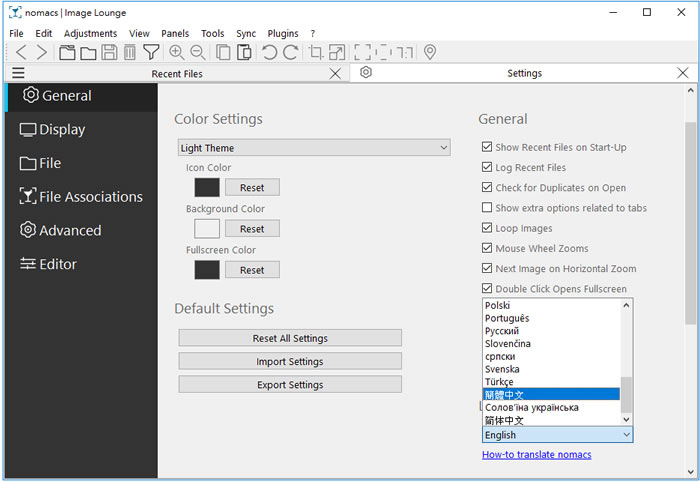The height and width of the screenshot is (482, 700).
Task: Click the Copy toolbar icon
Action: [223, 52]
